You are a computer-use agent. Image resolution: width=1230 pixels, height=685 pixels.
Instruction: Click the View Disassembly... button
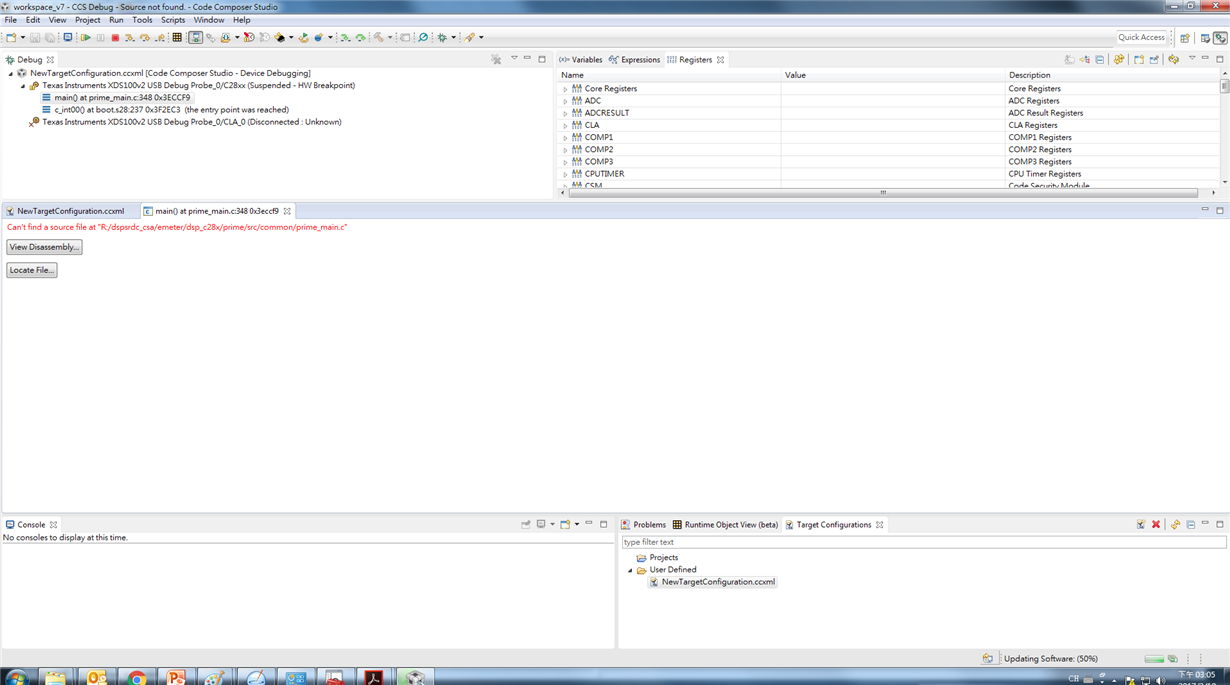[44, 247]
